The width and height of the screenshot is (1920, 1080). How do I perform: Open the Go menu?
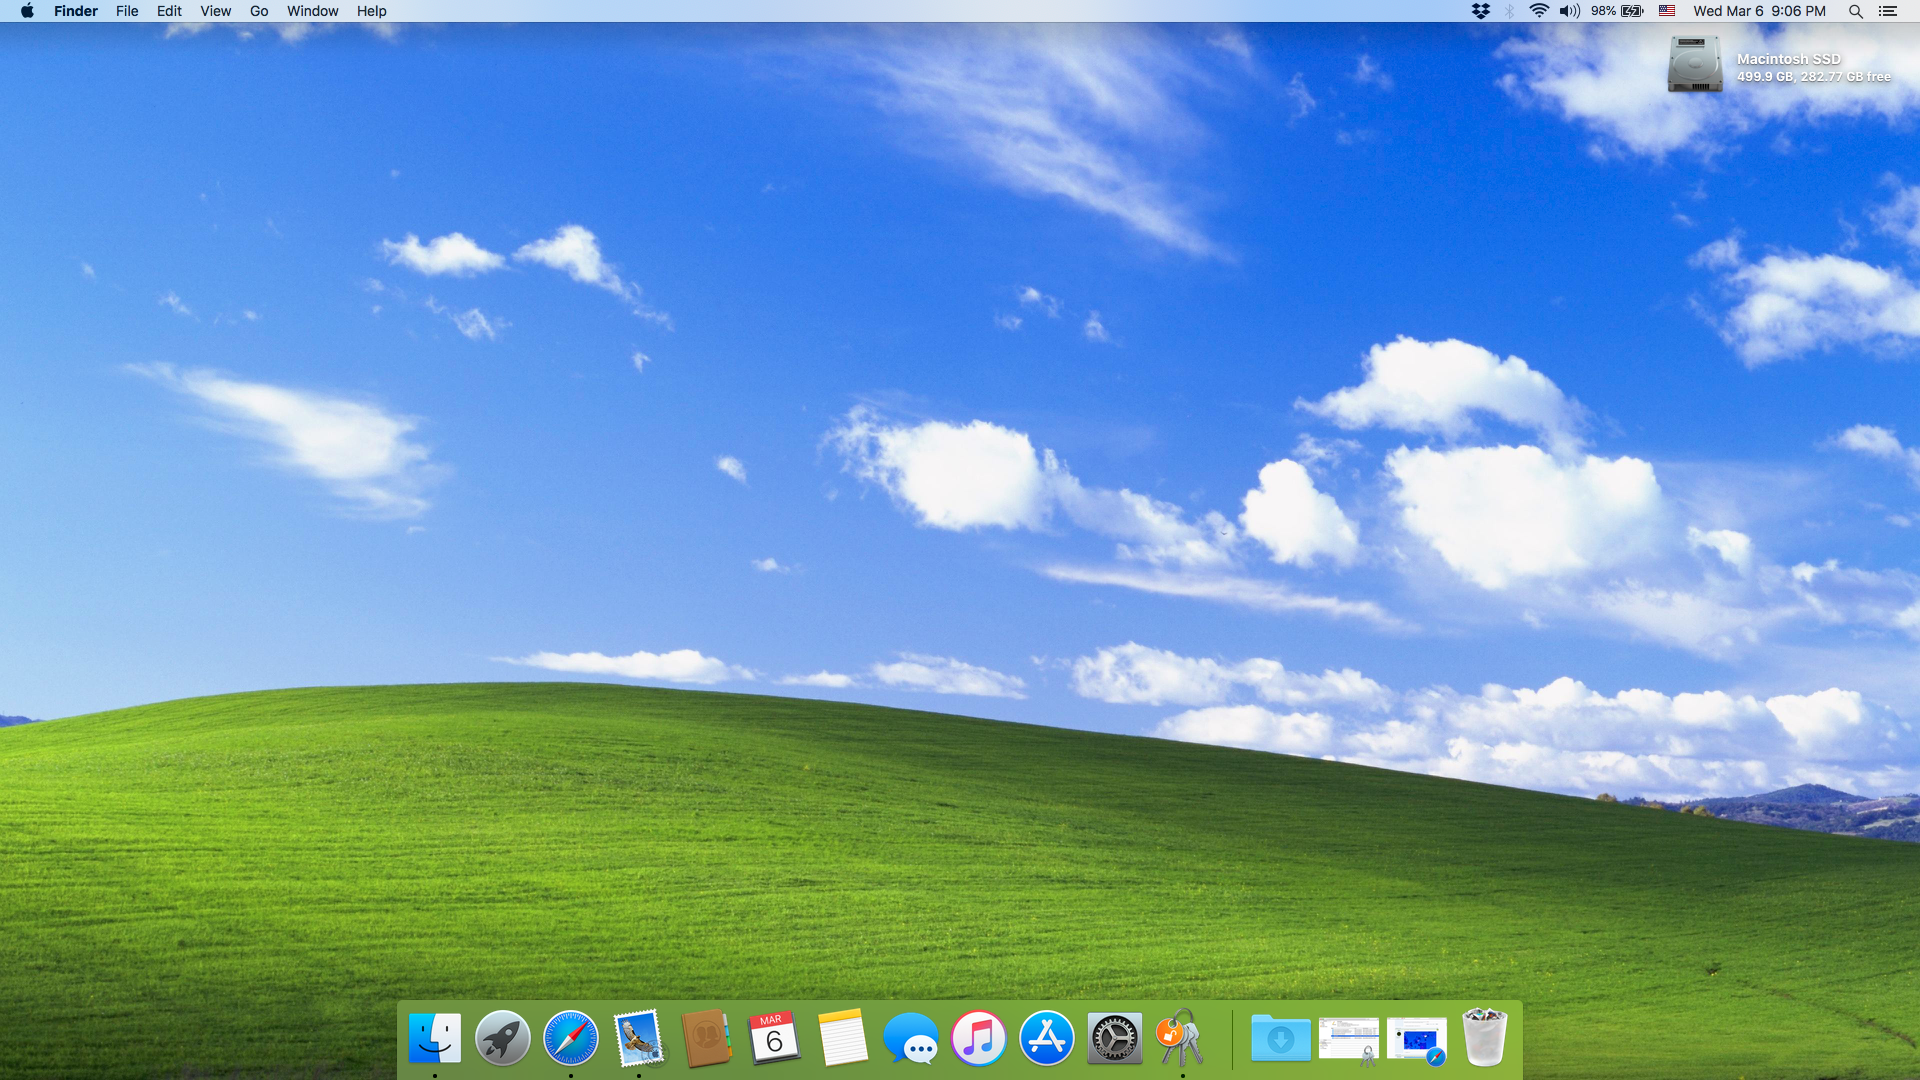pos(259,11)
